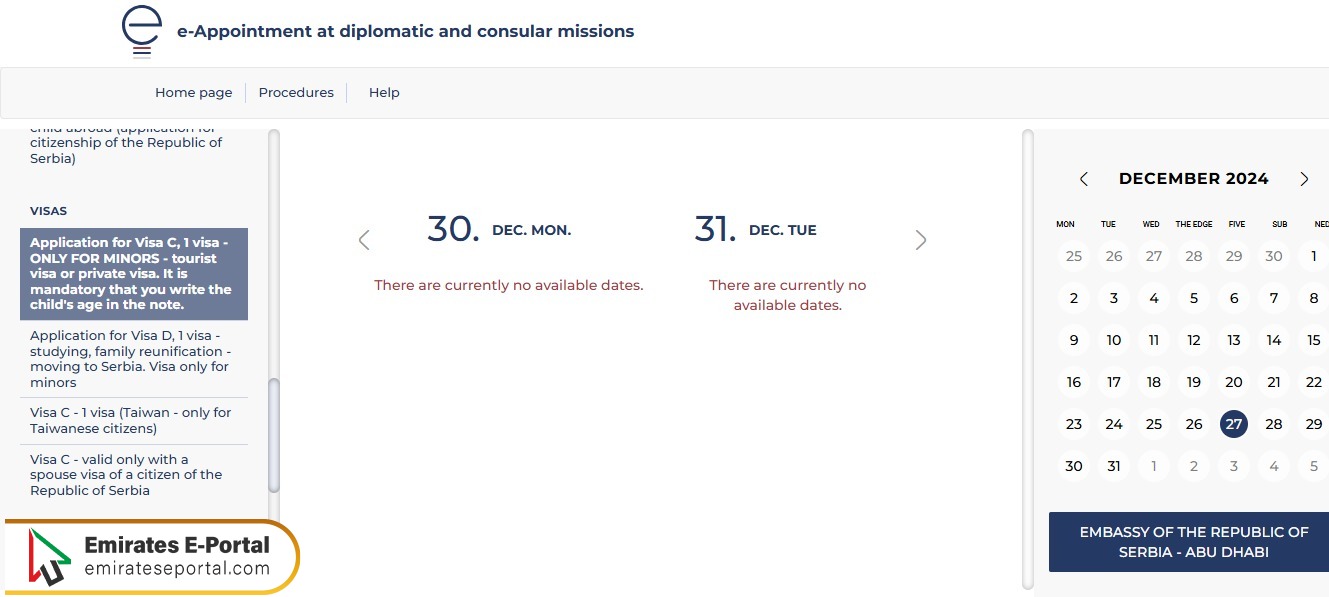Advance calendar to January with right chevron
Viewport: 1329px width, 597px height.
point(1304,179)
